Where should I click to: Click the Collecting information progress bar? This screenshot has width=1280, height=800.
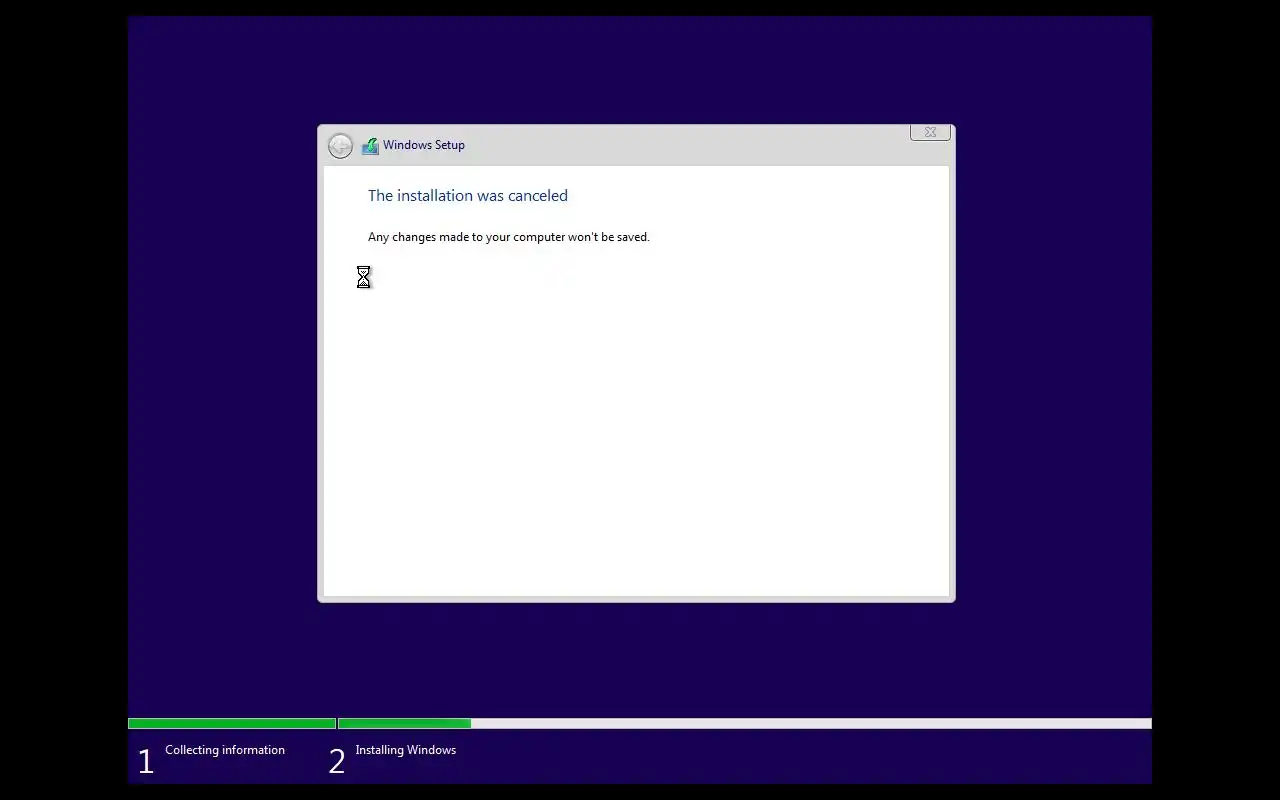pyautogui.click(x=232, y=723)
